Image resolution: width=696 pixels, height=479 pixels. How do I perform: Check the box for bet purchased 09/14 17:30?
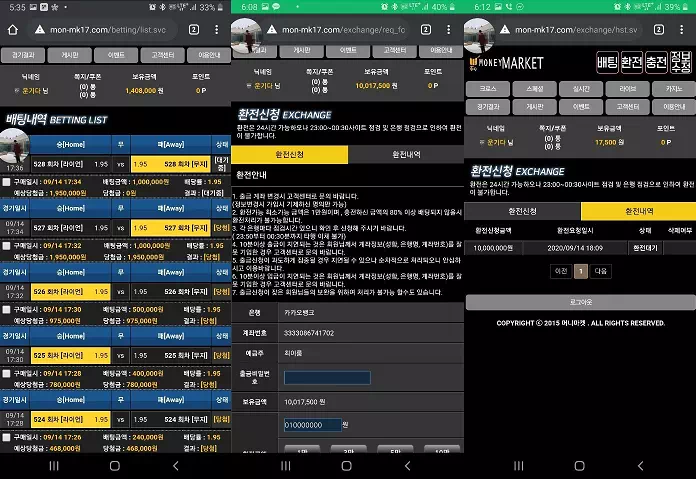6,309
